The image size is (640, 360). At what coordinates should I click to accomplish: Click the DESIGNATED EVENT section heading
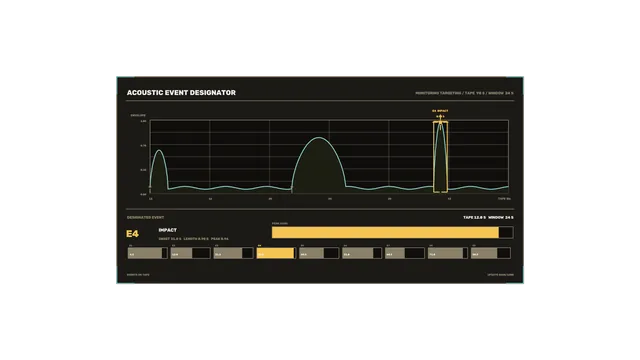[145, 218]
